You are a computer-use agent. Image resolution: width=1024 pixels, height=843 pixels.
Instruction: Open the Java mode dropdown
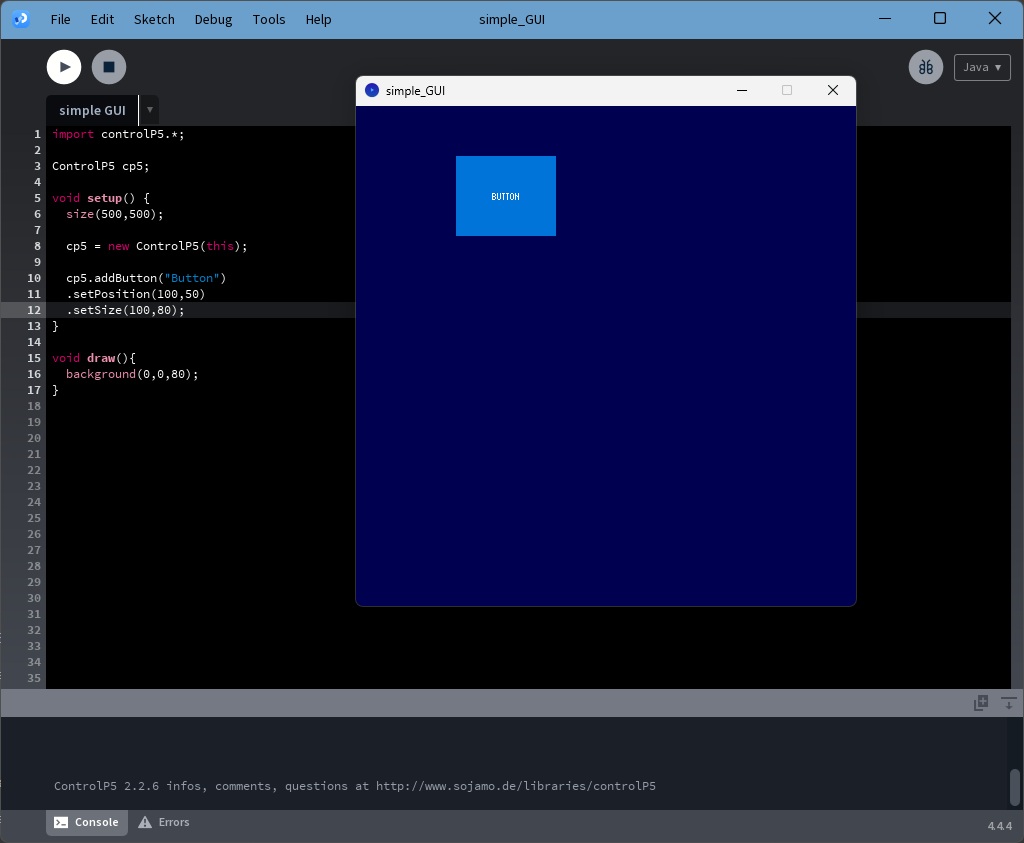tap(982, 67)
